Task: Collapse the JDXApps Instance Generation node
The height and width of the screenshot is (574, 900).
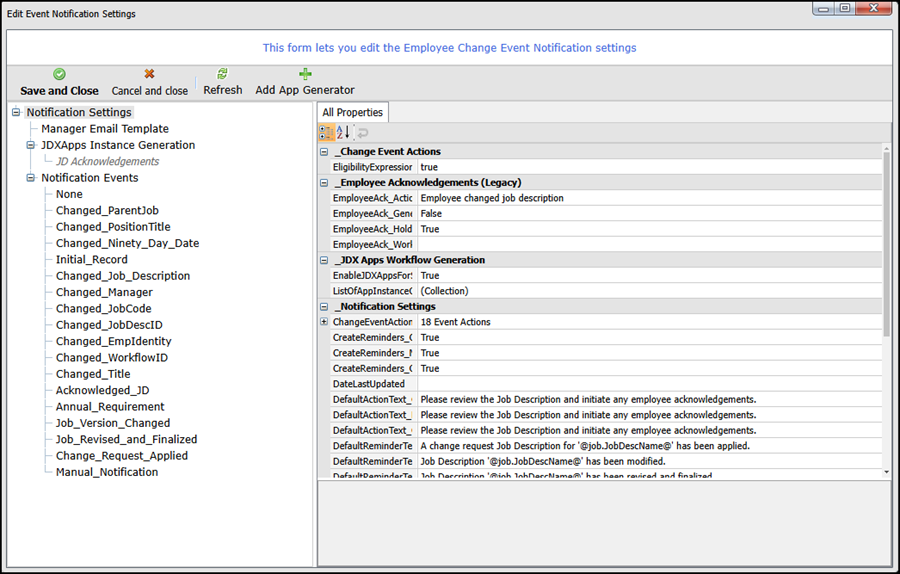Action: [x=31, y=145]
